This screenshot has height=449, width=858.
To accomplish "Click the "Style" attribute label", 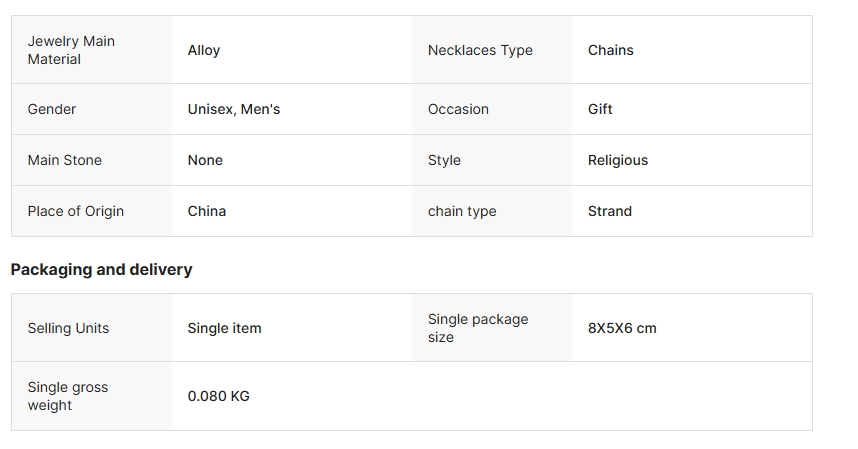I will [444, 160].
